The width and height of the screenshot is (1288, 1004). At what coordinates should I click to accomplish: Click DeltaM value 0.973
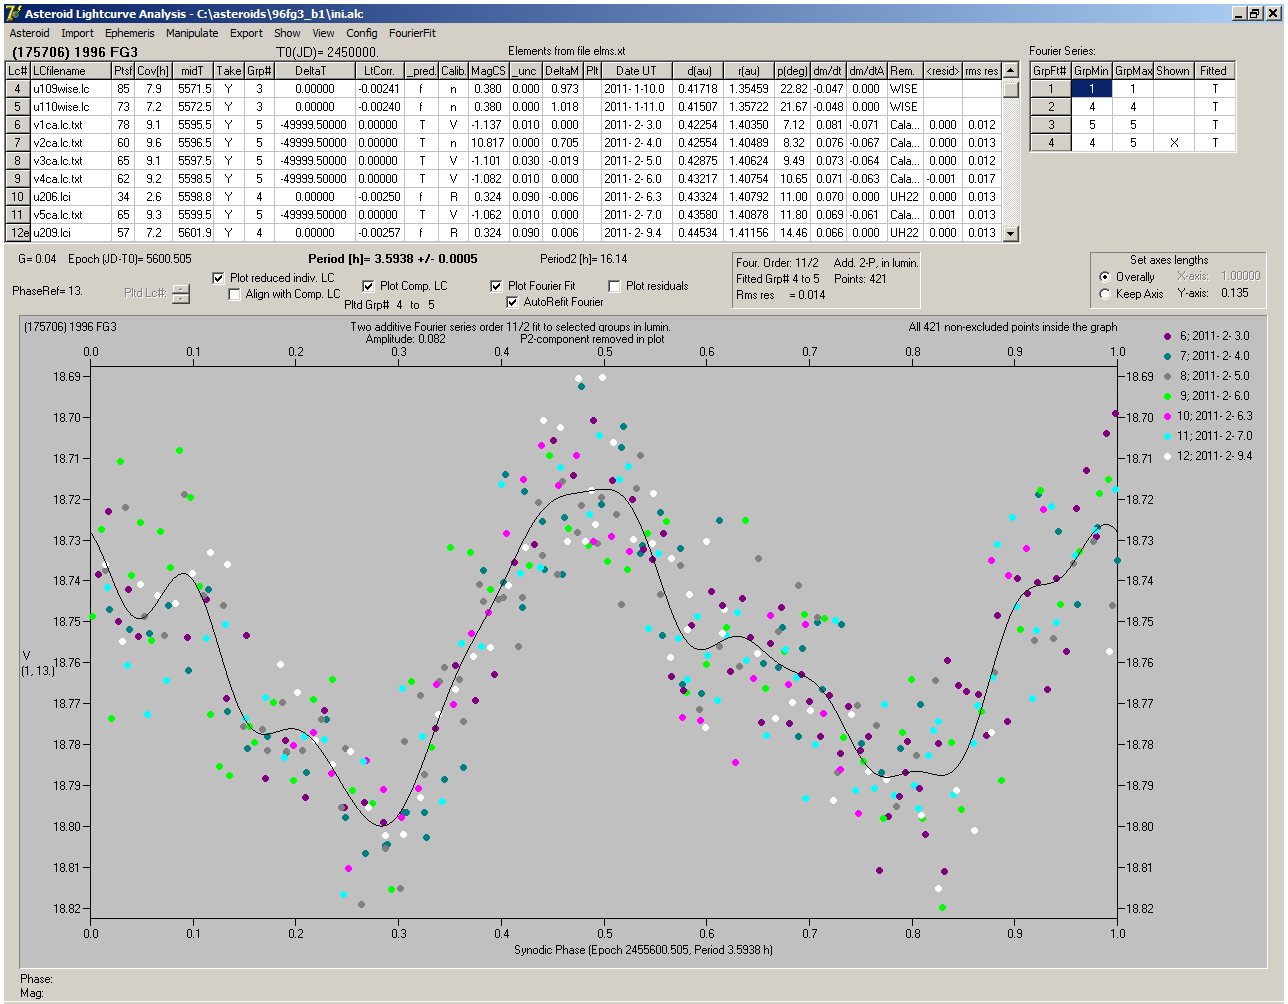pyautogui.click(x=562, y=89)
